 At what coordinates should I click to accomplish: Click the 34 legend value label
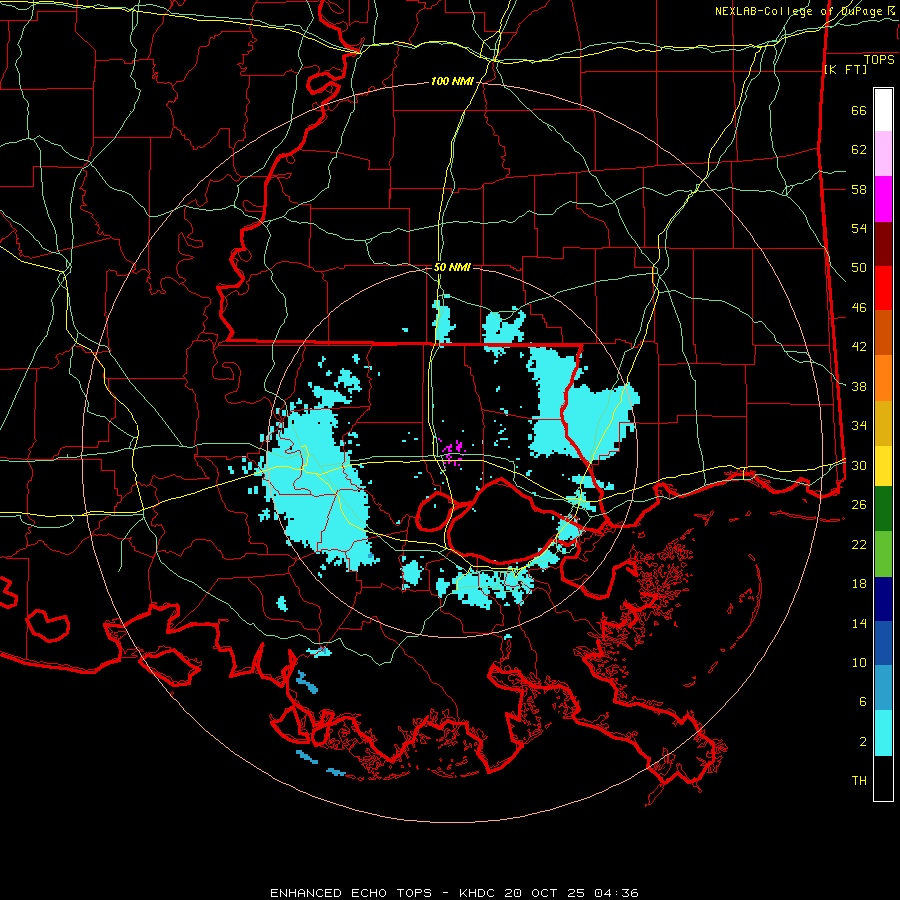pyautogui.click(x=859, y=426)
